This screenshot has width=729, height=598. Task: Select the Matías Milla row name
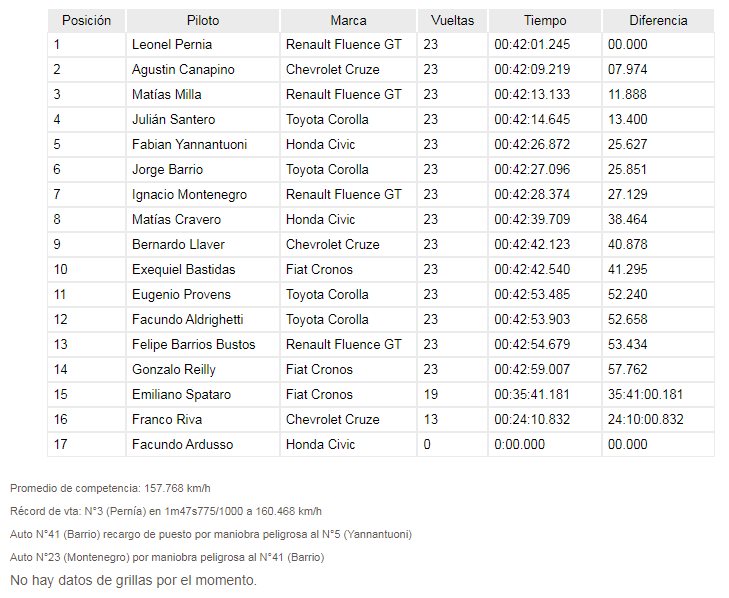click(x=166, y=94)
